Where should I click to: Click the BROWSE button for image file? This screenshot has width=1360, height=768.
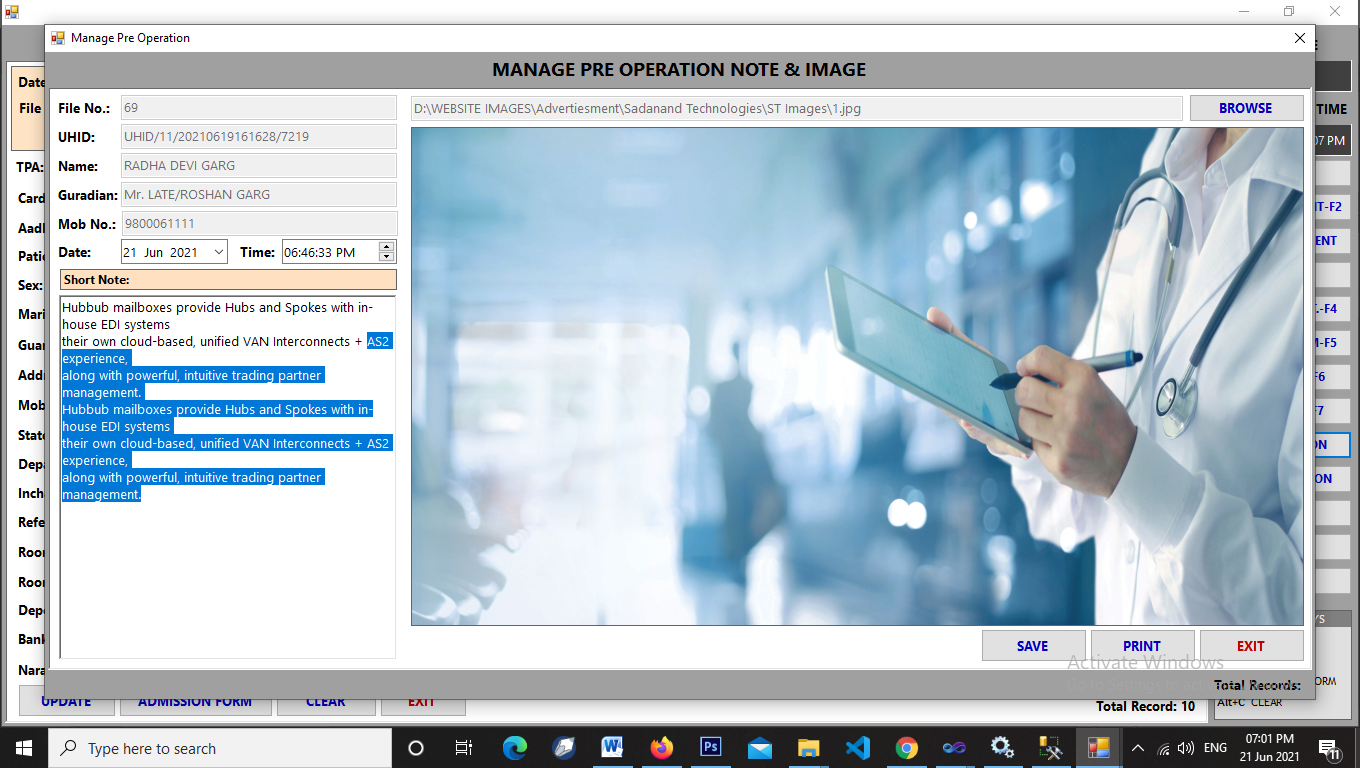[1246, 108]
